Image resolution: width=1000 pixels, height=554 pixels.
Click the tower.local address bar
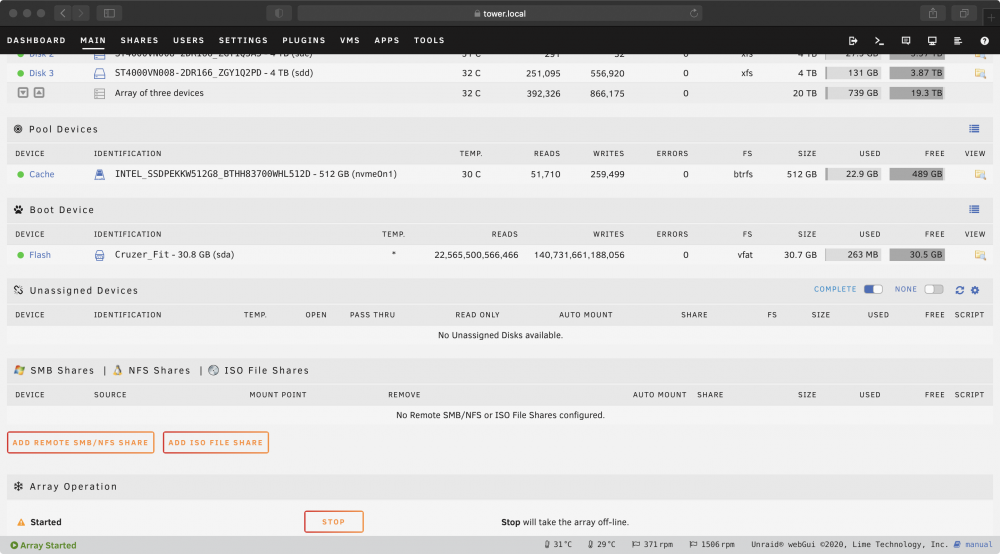click(x=500, y=13)
